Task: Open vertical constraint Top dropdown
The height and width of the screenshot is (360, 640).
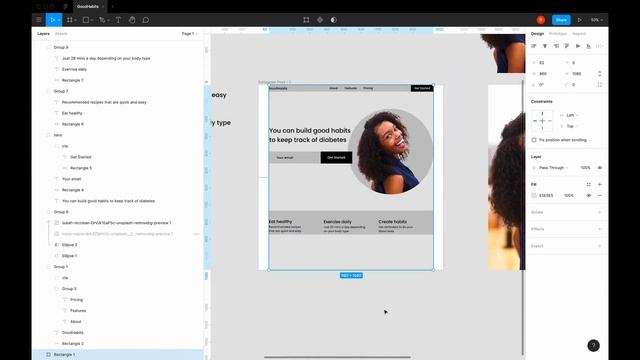Action: coord(570,126)
